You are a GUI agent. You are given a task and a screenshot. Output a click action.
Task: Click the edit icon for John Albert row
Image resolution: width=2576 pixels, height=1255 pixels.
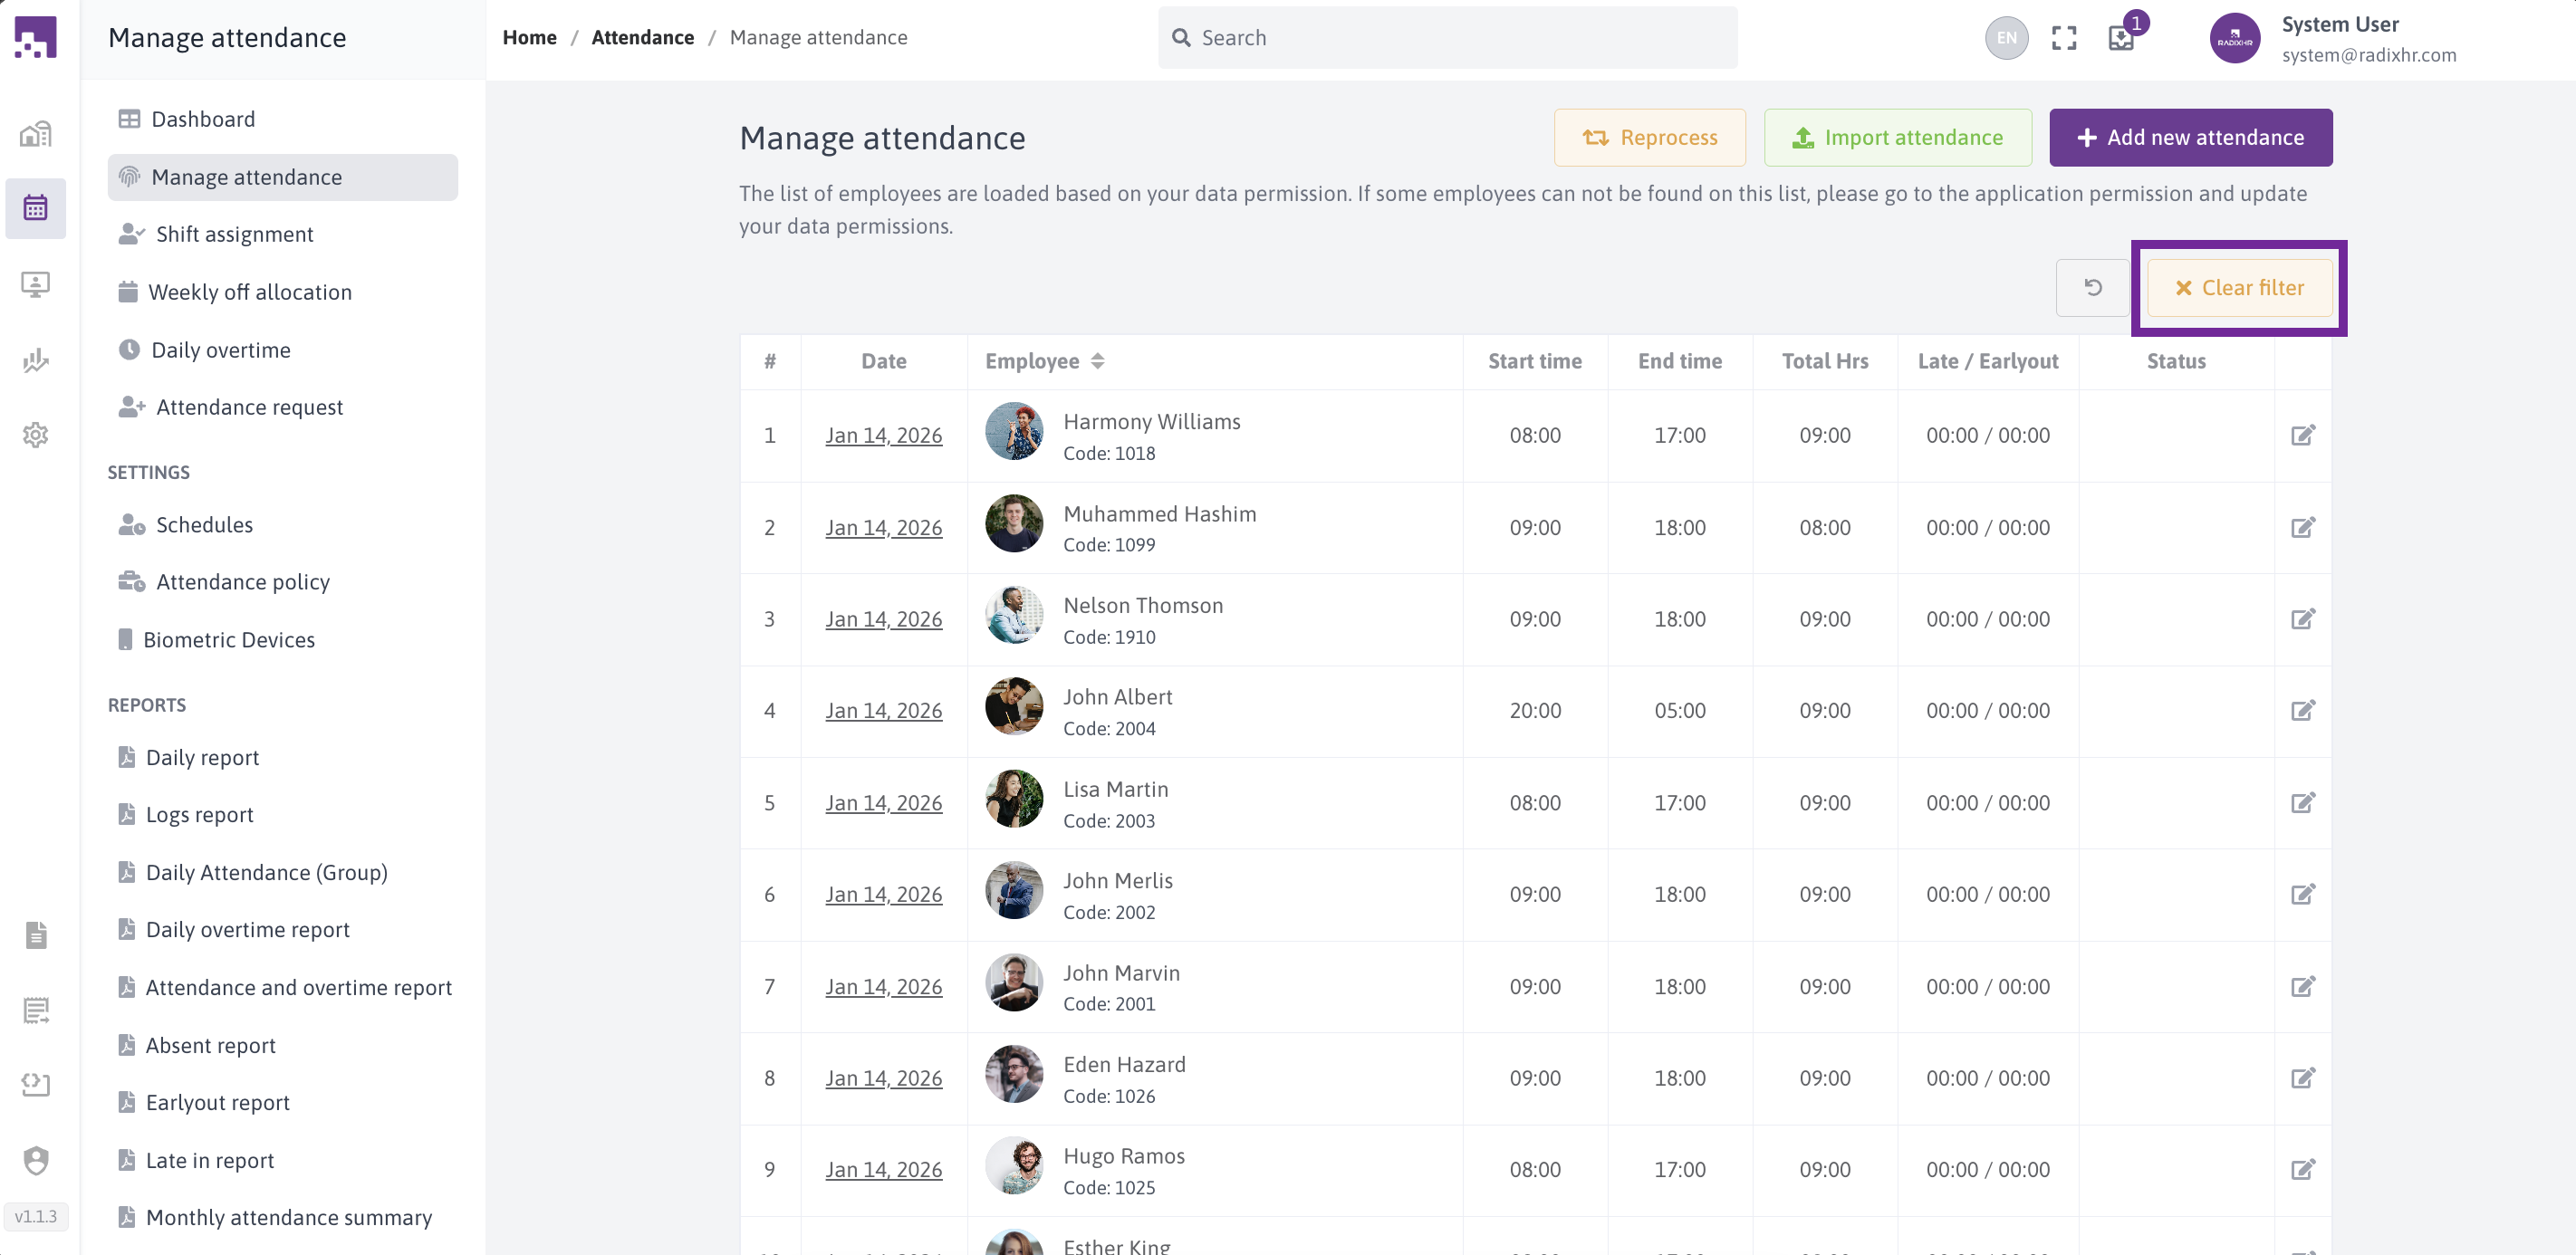pos(2302,711)
